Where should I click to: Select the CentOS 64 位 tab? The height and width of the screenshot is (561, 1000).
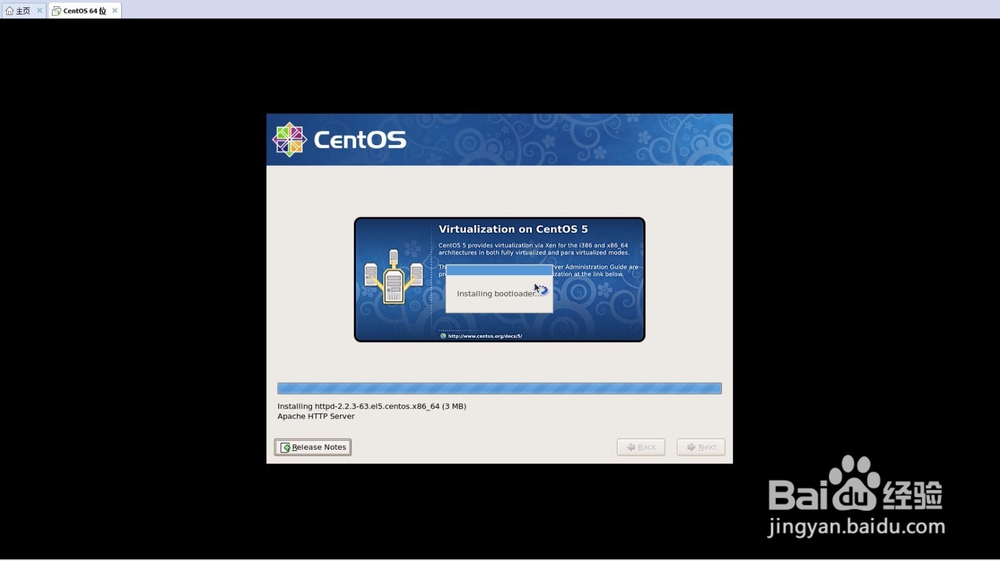tap(84, 10)
